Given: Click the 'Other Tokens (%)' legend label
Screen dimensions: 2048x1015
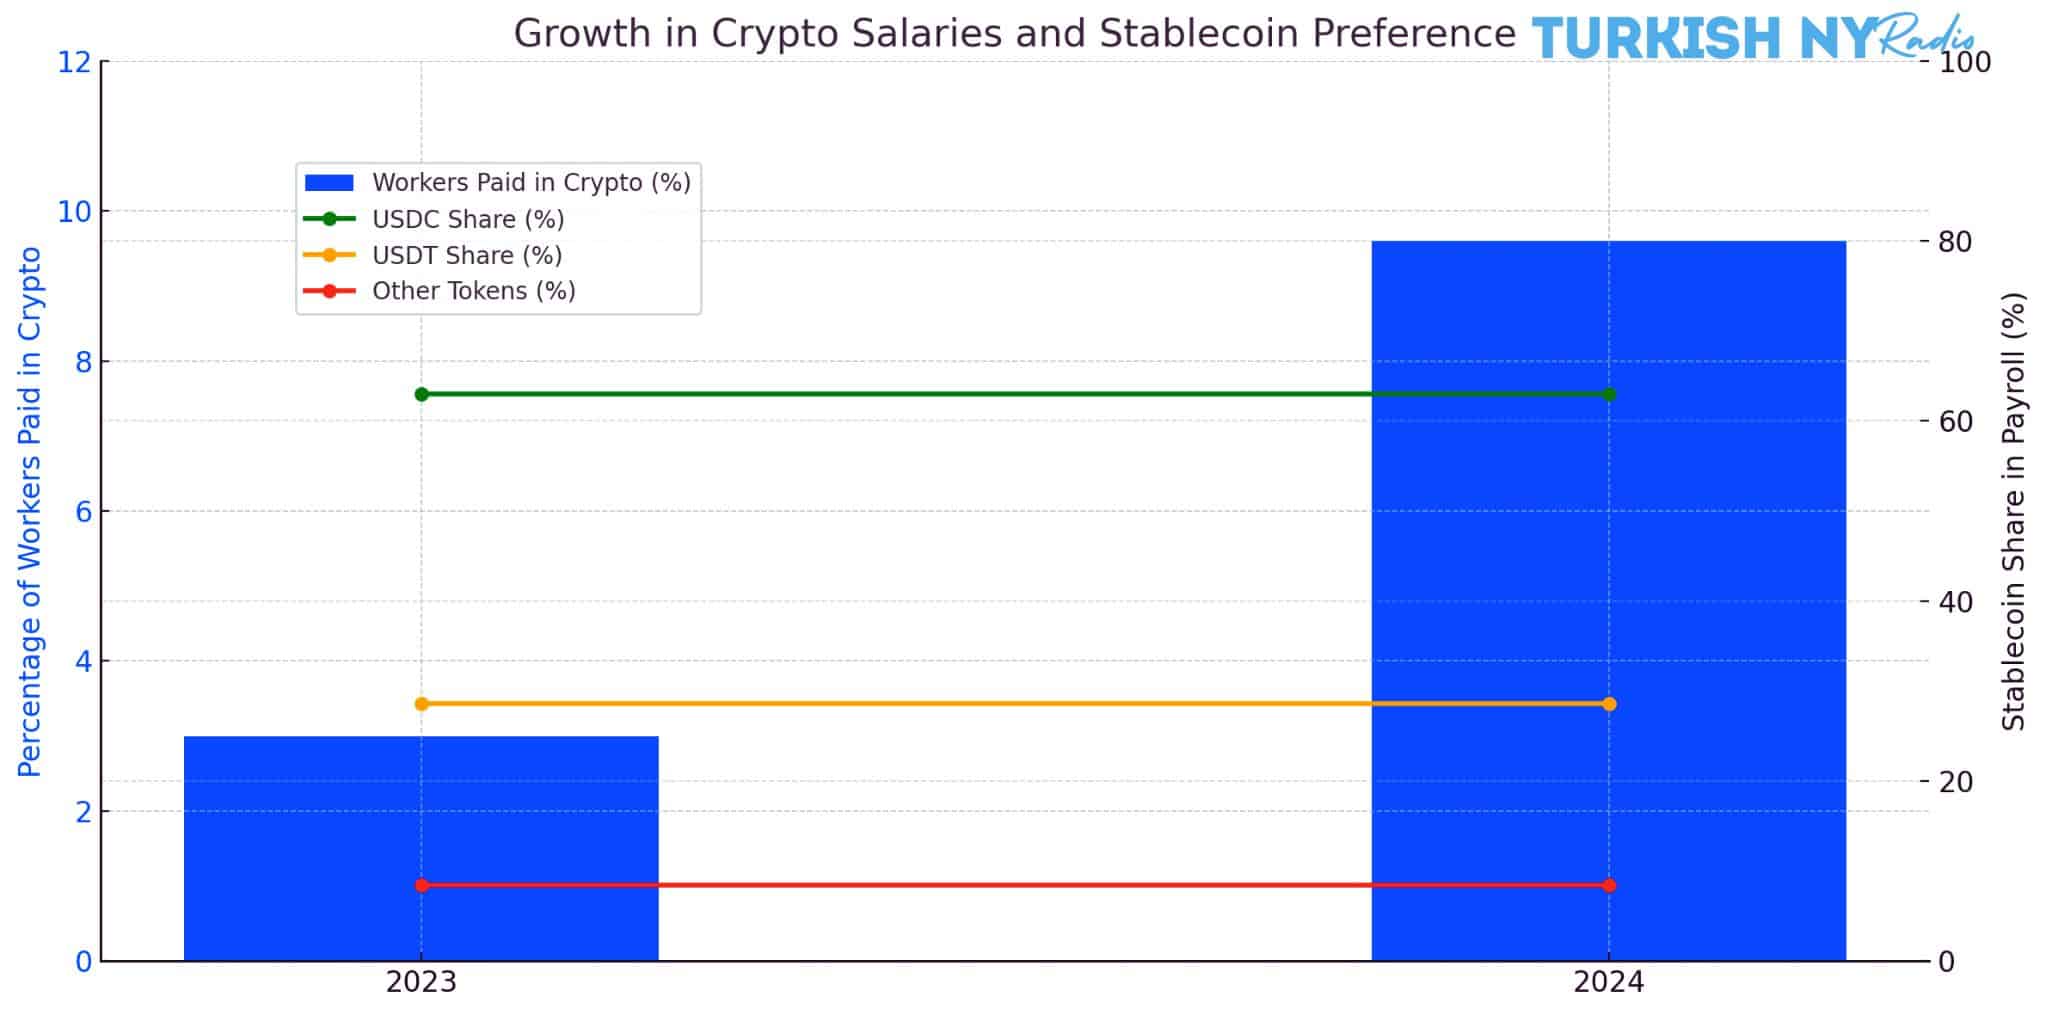Looking at the screenshot, I should [x=474, y=291].
